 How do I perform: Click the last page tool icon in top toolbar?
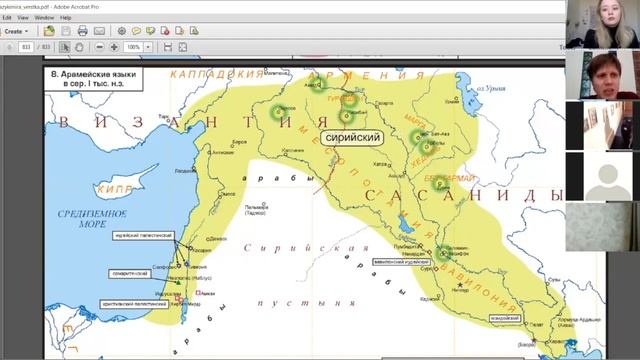coord(194,31)
